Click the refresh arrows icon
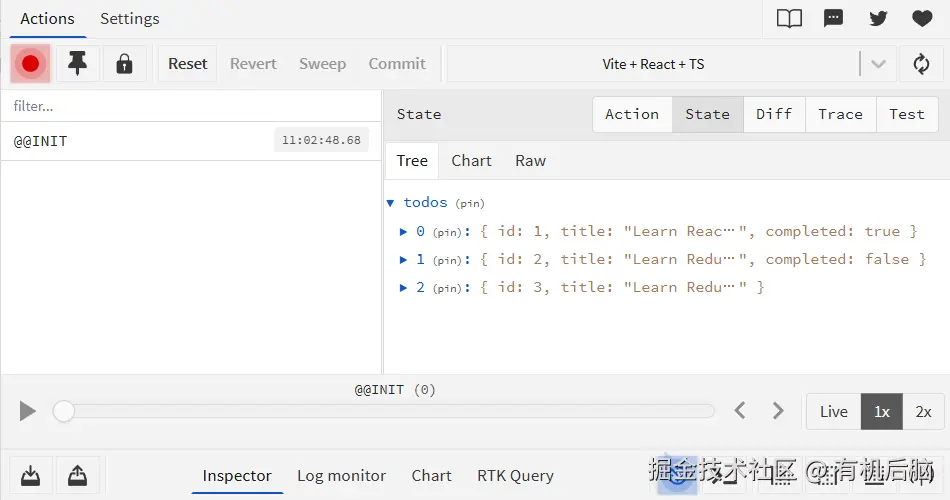The width and height of the screenshot is (950, 500). (x=921, y=64)
